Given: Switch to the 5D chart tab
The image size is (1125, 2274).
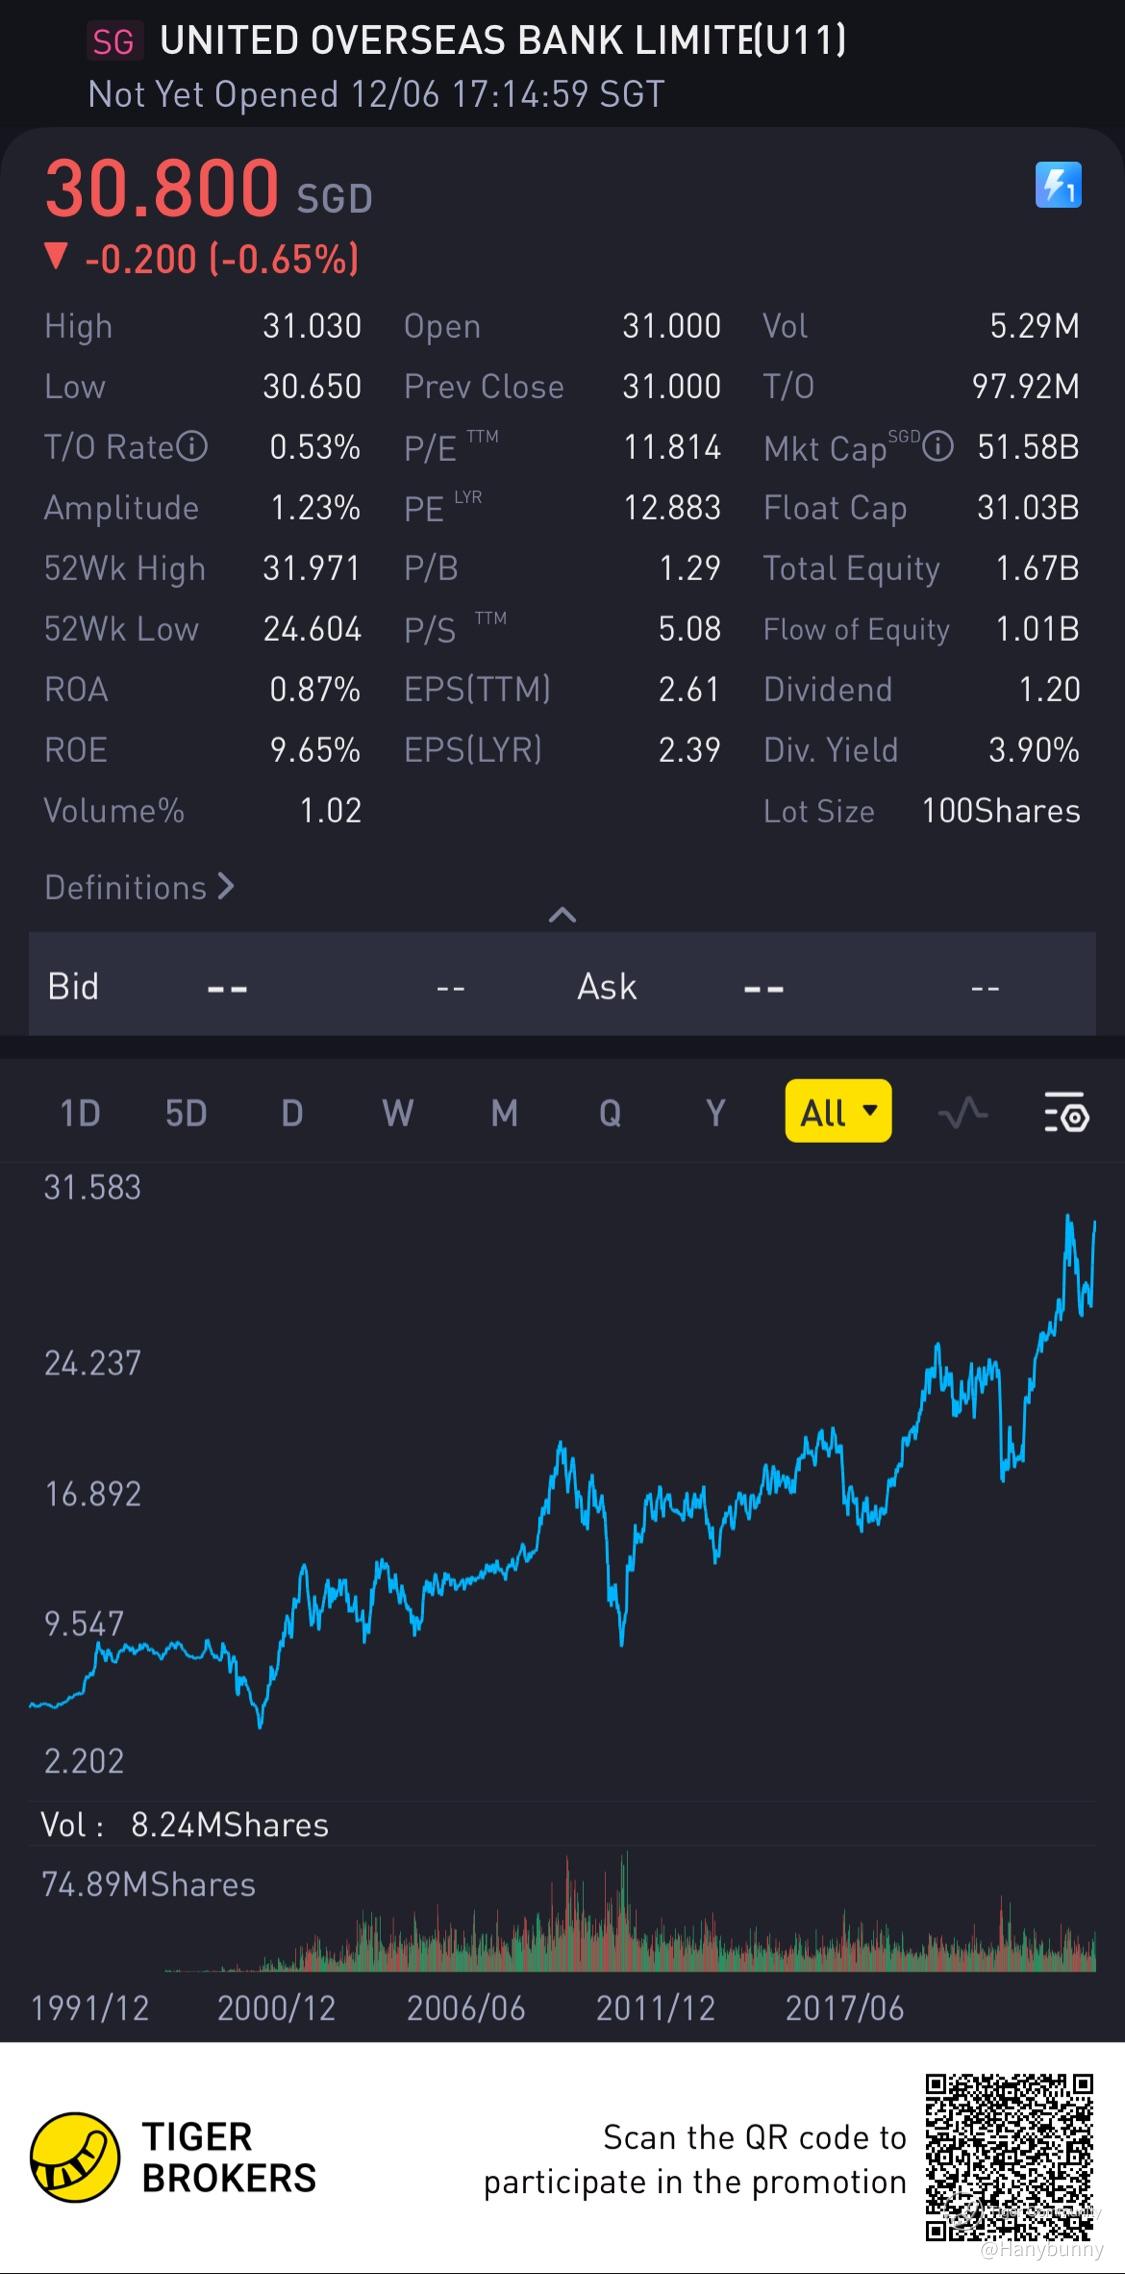Looking at the screenshot, I should [x=186, y=1113].
